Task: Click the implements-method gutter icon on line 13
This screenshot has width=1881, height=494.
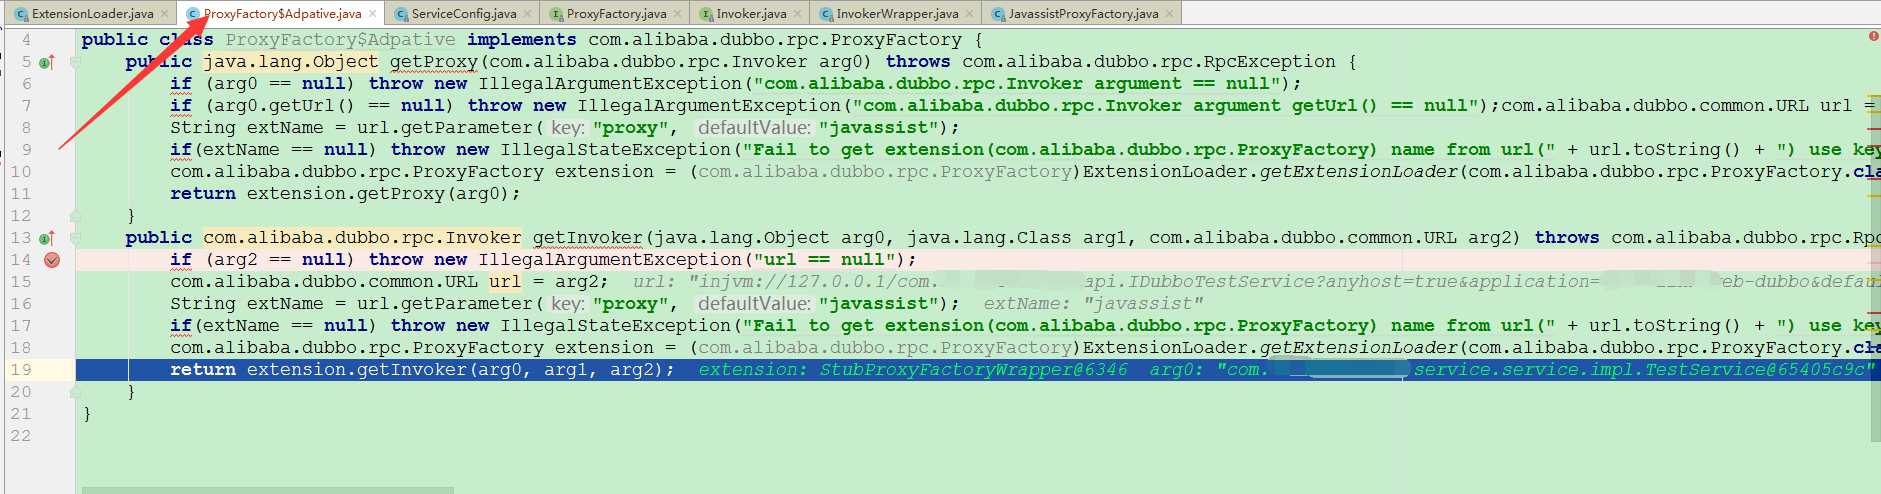Action: tap(46, 238)
